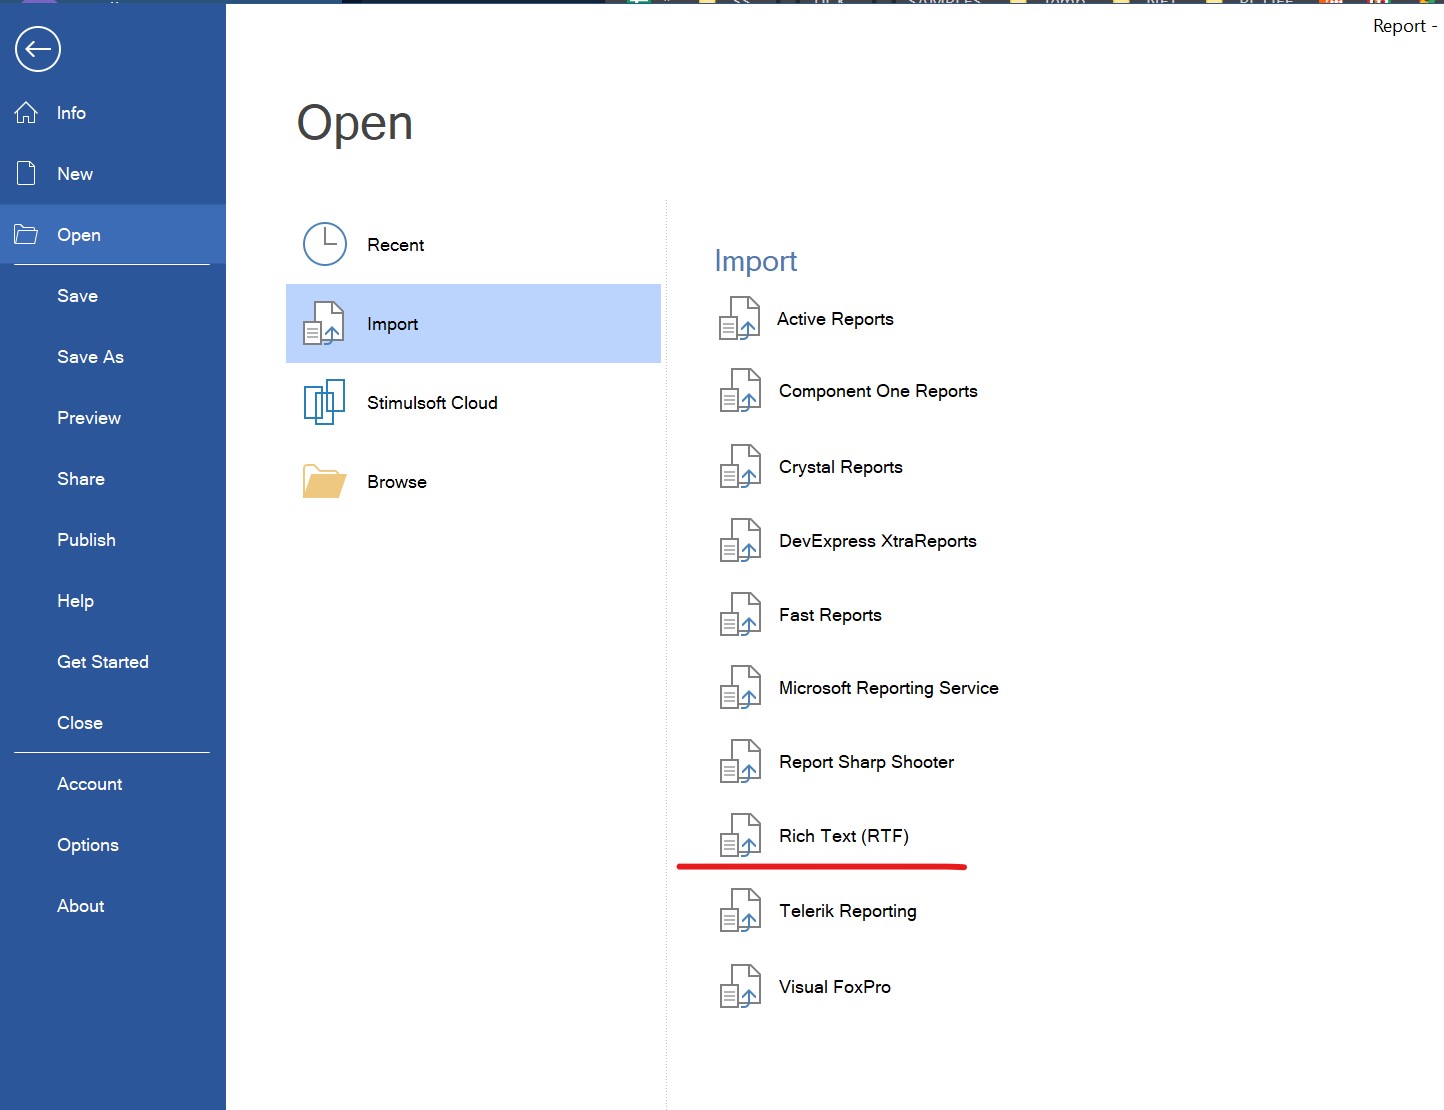Select New in the sidebar
1444x1110 pixels.
click(x=75, y=174)
